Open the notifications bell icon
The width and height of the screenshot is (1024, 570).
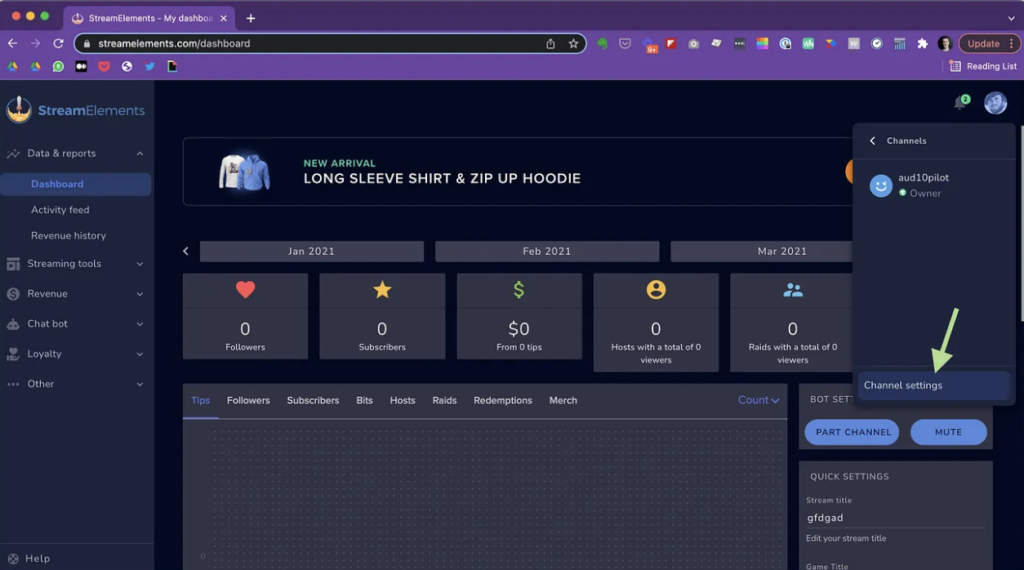[961, 102]
